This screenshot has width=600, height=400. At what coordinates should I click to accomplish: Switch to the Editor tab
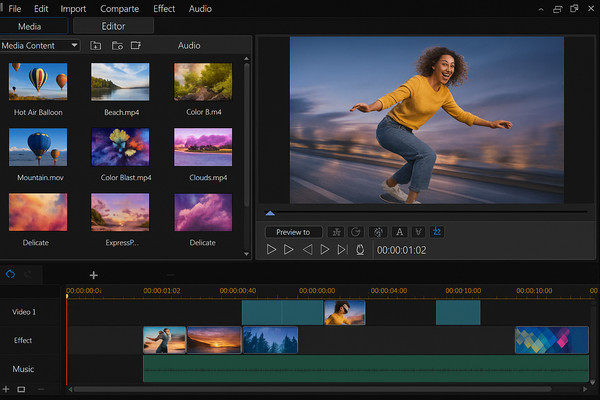113,26
